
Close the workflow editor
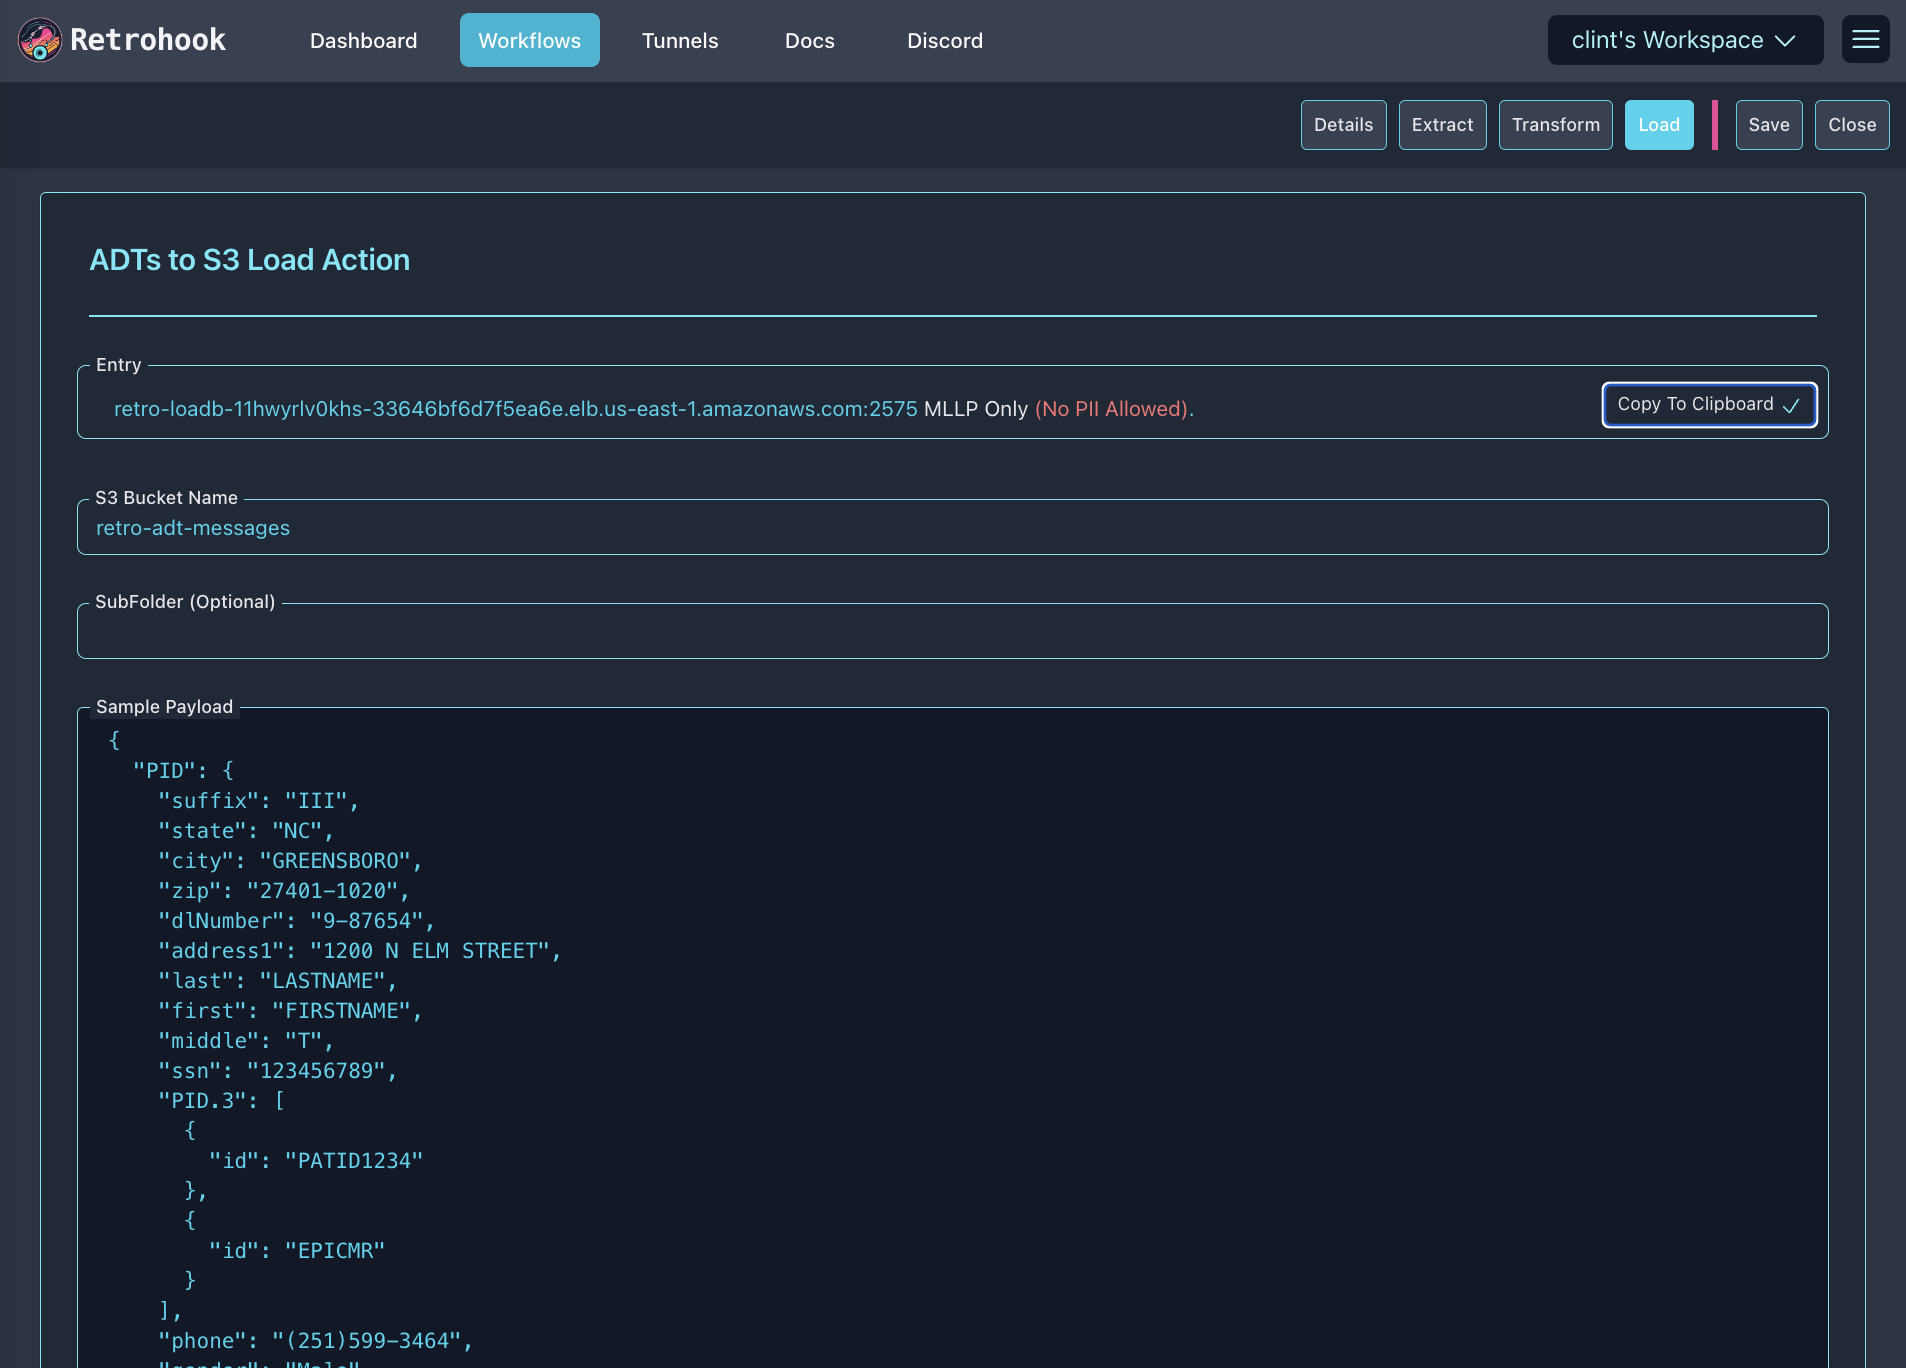tap(1851, 125)
